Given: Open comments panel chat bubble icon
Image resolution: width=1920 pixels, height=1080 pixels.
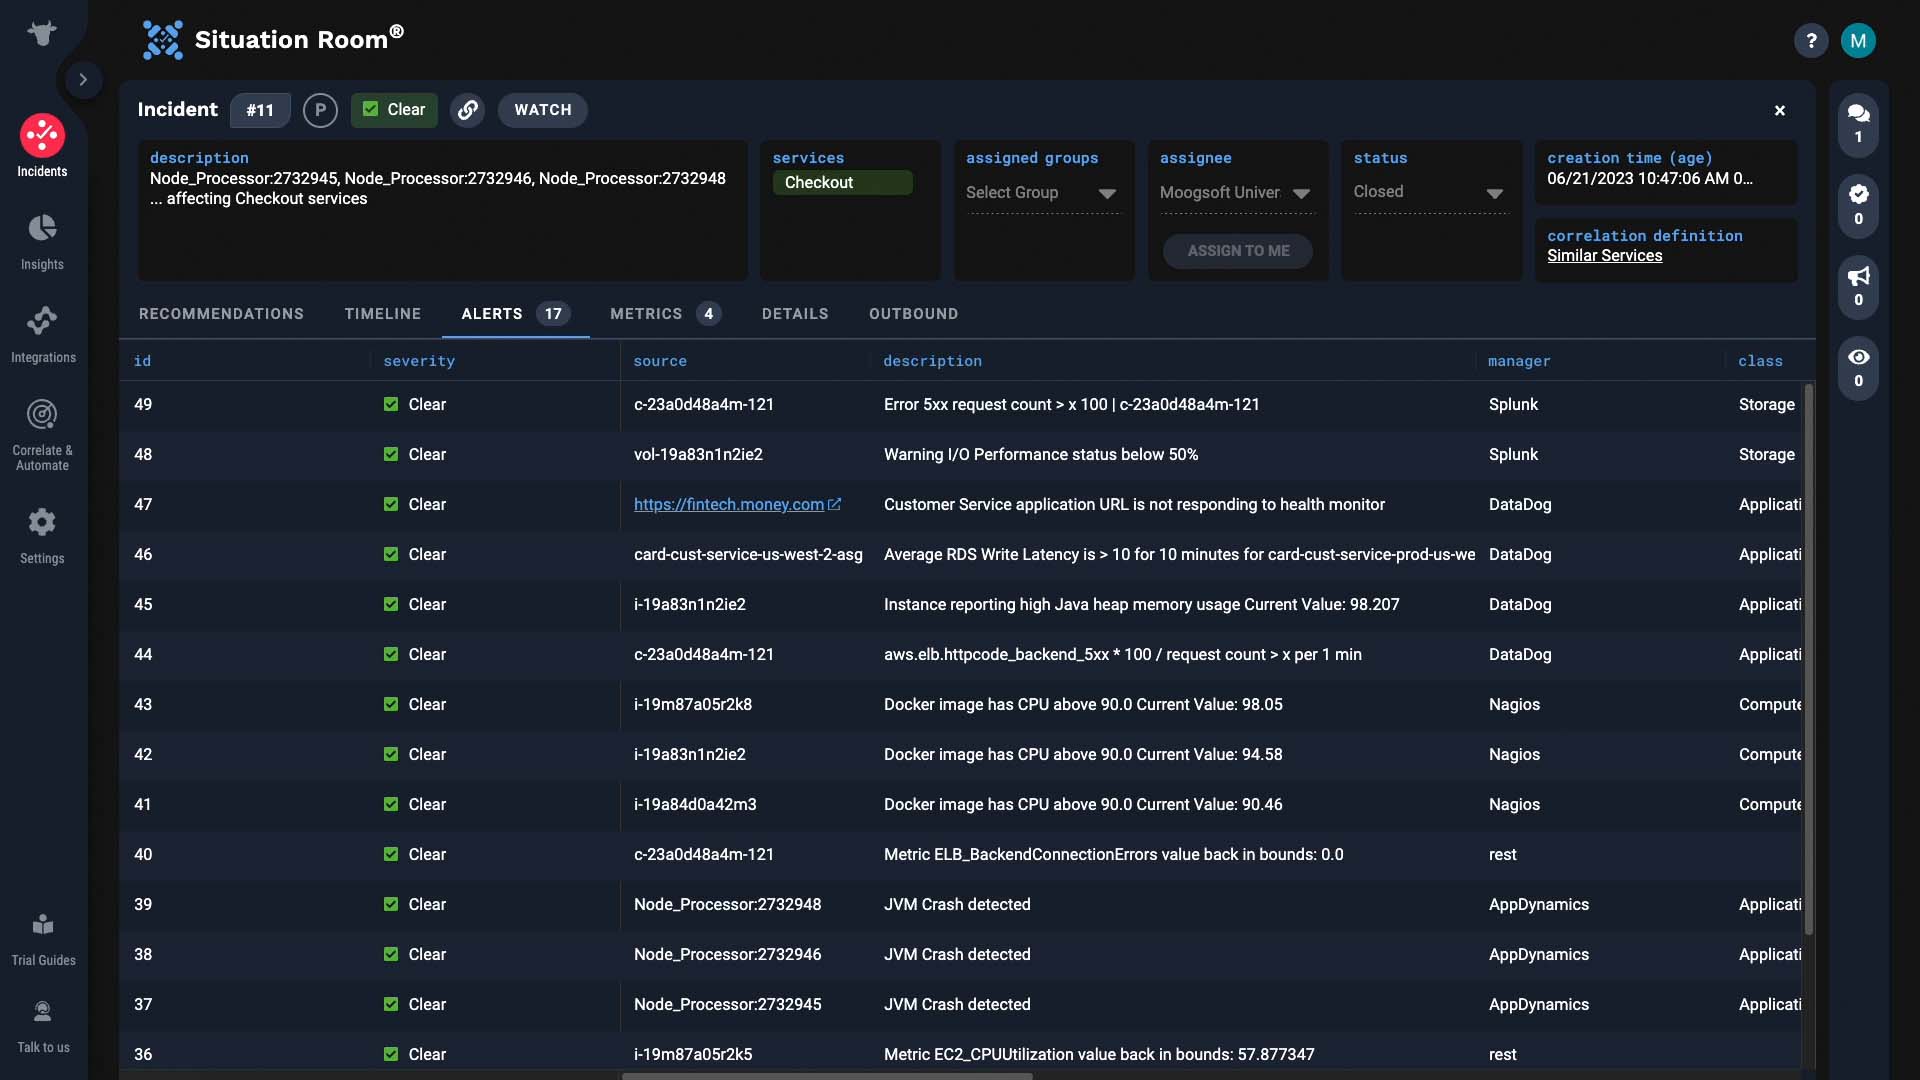Looking at the screenshot, I should (1859, 124).
